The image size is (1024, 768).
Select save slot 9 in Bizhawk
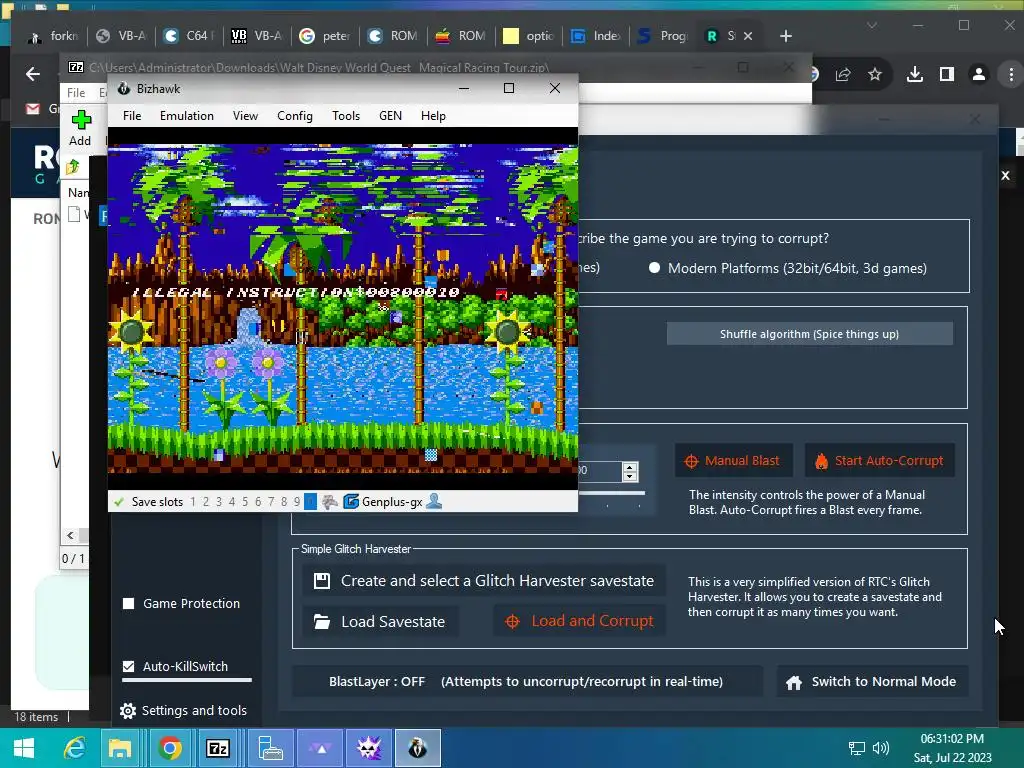[296, 502]
